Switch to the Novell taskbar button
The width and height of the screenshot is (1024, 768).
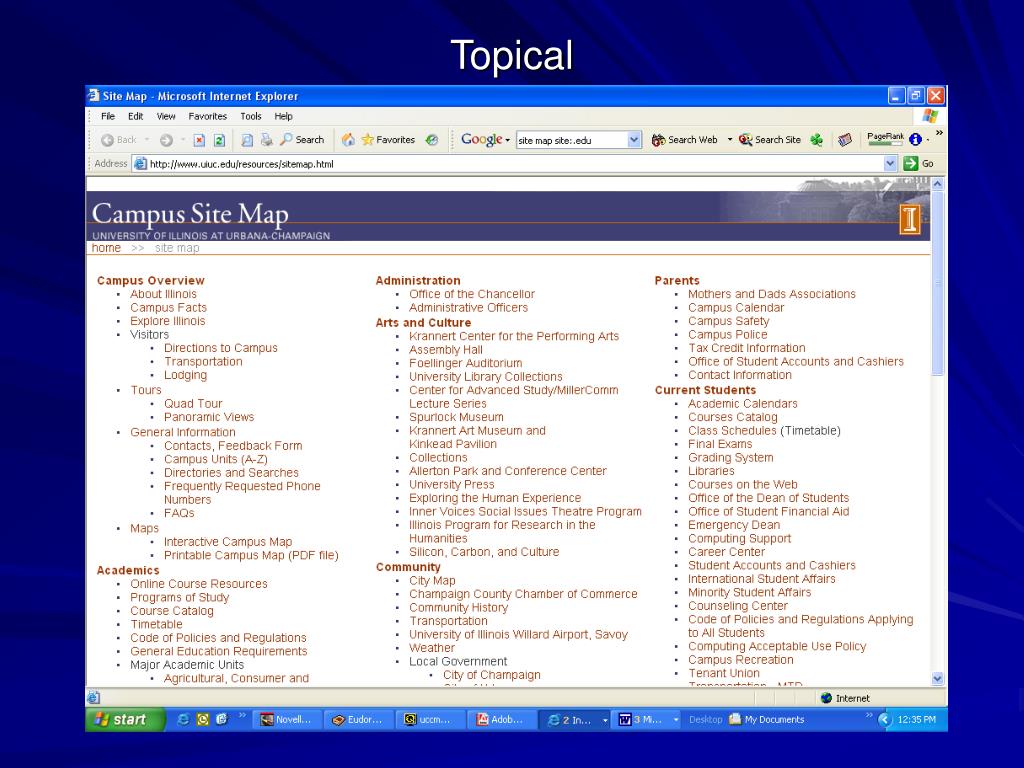pyautogui.click(x=287, y=719)
